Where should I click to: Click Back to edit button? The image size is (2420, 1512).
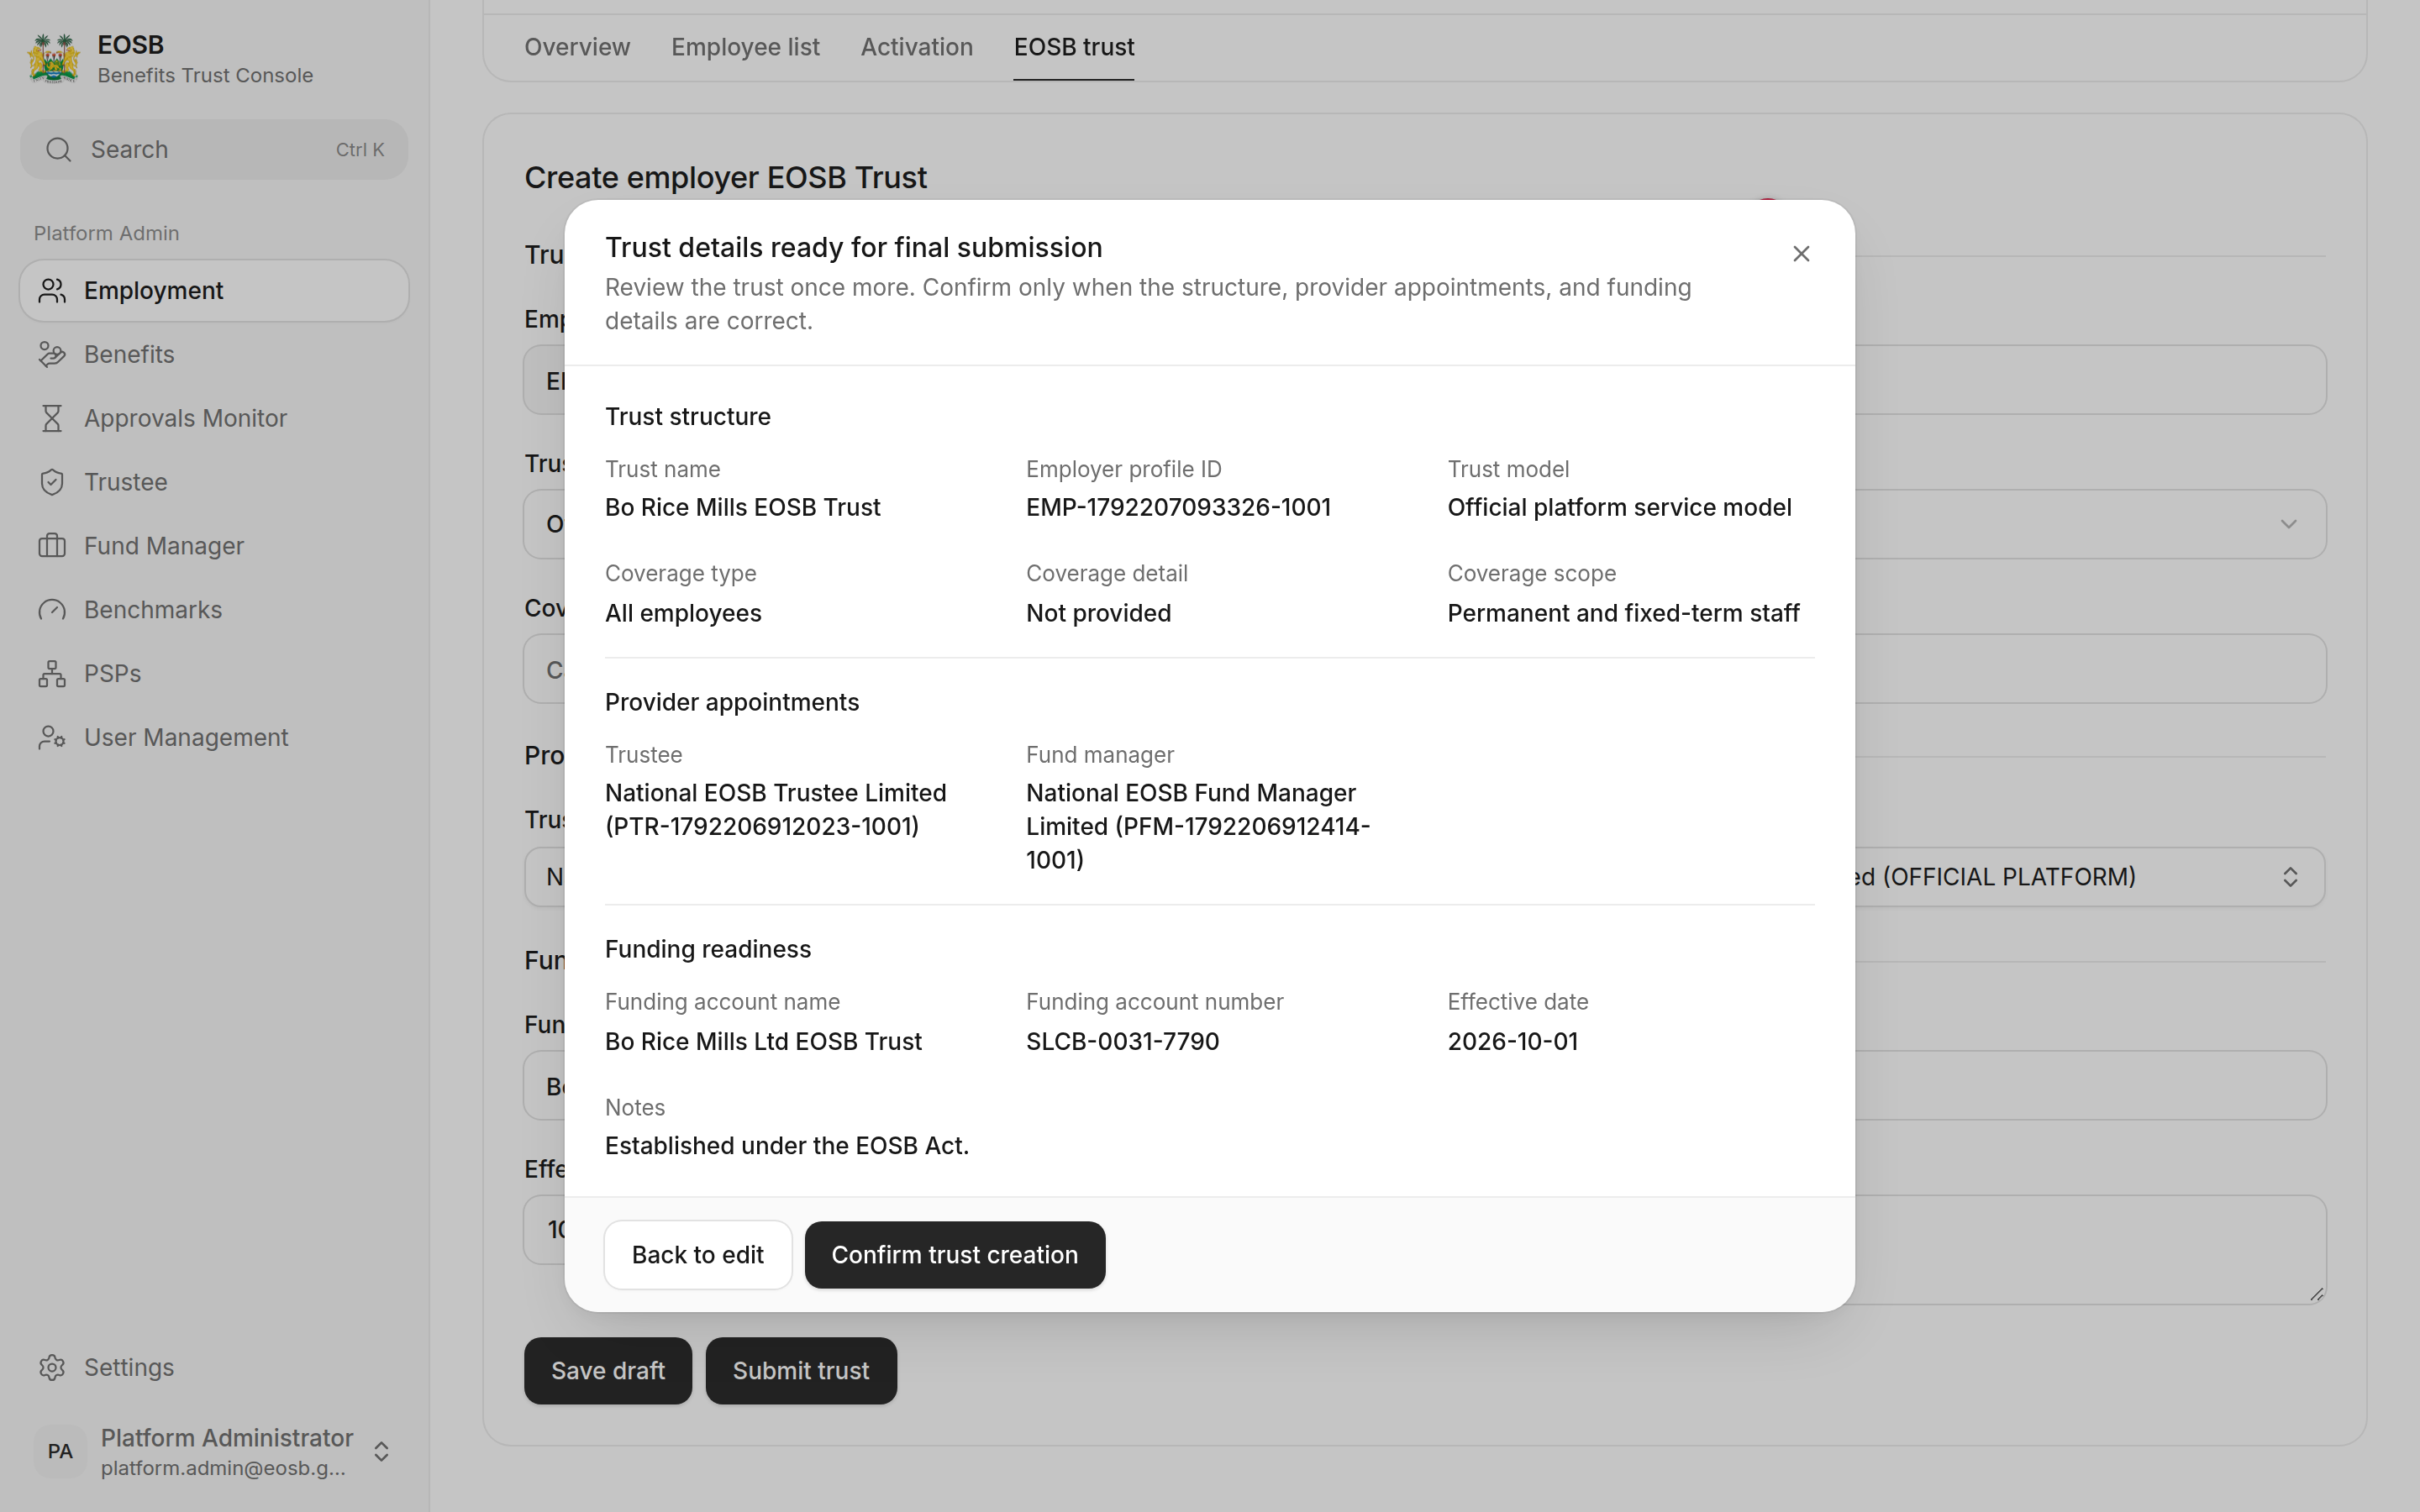(x=698, y=1255)
